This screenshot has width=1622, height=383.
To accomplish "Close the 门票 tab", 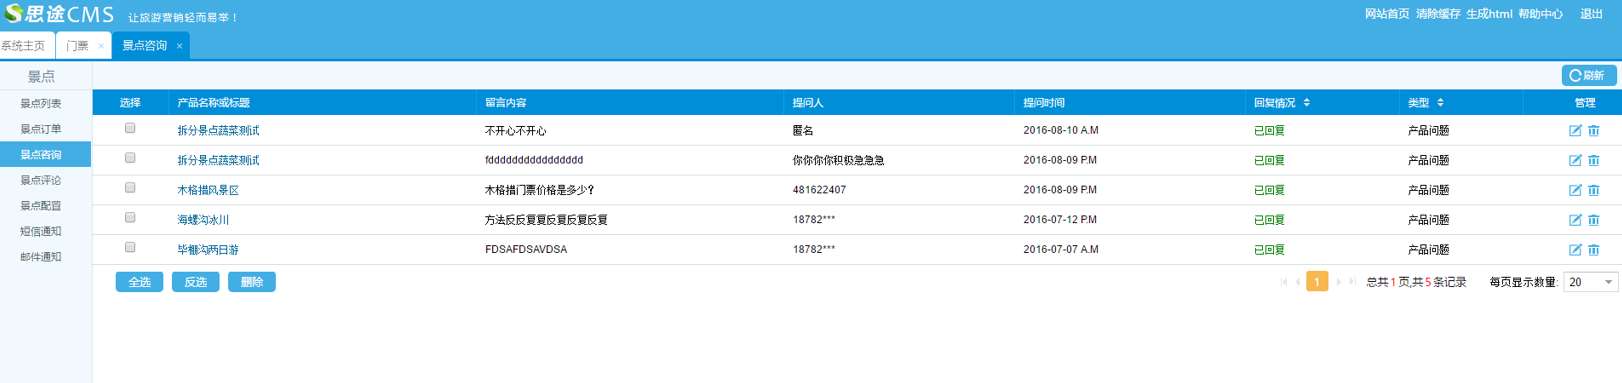I will tap(101, 46).
